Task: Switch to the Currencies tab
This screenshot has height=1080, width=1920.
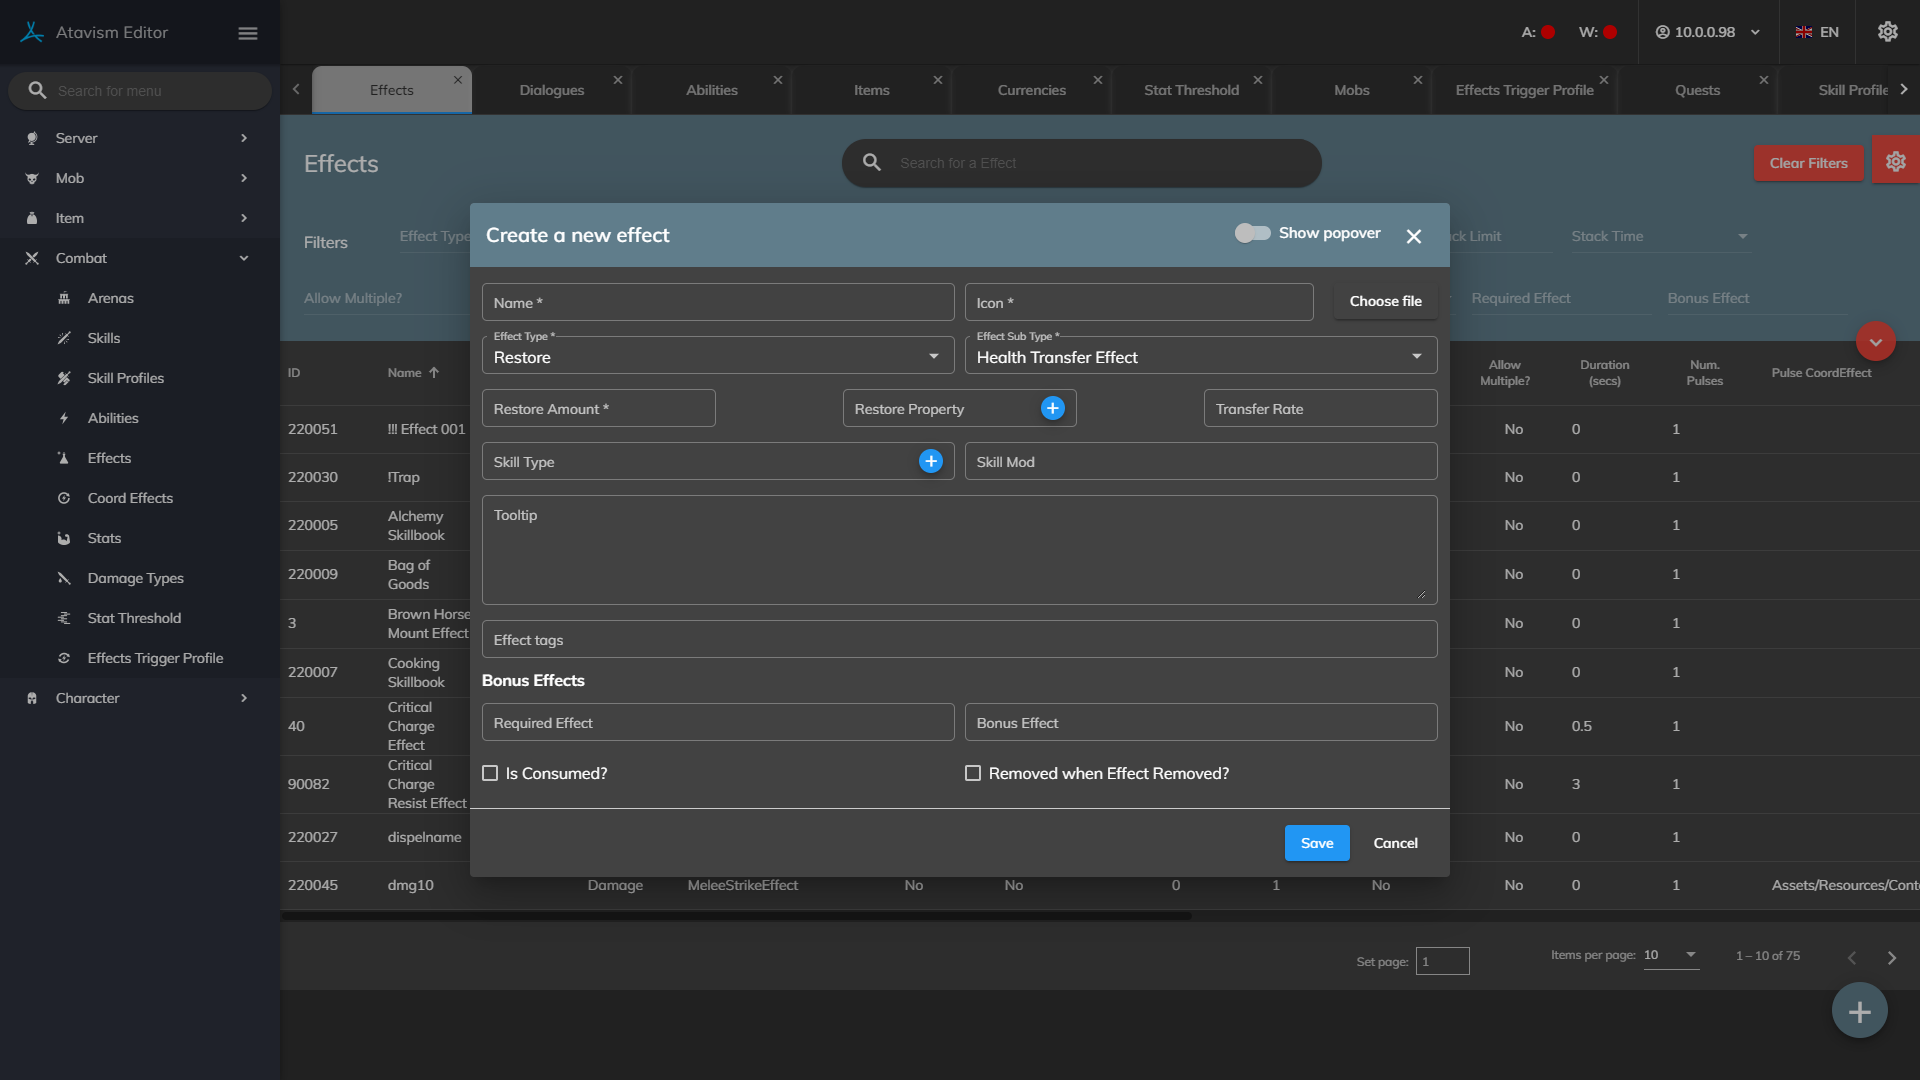Action: coord(1031,90)
